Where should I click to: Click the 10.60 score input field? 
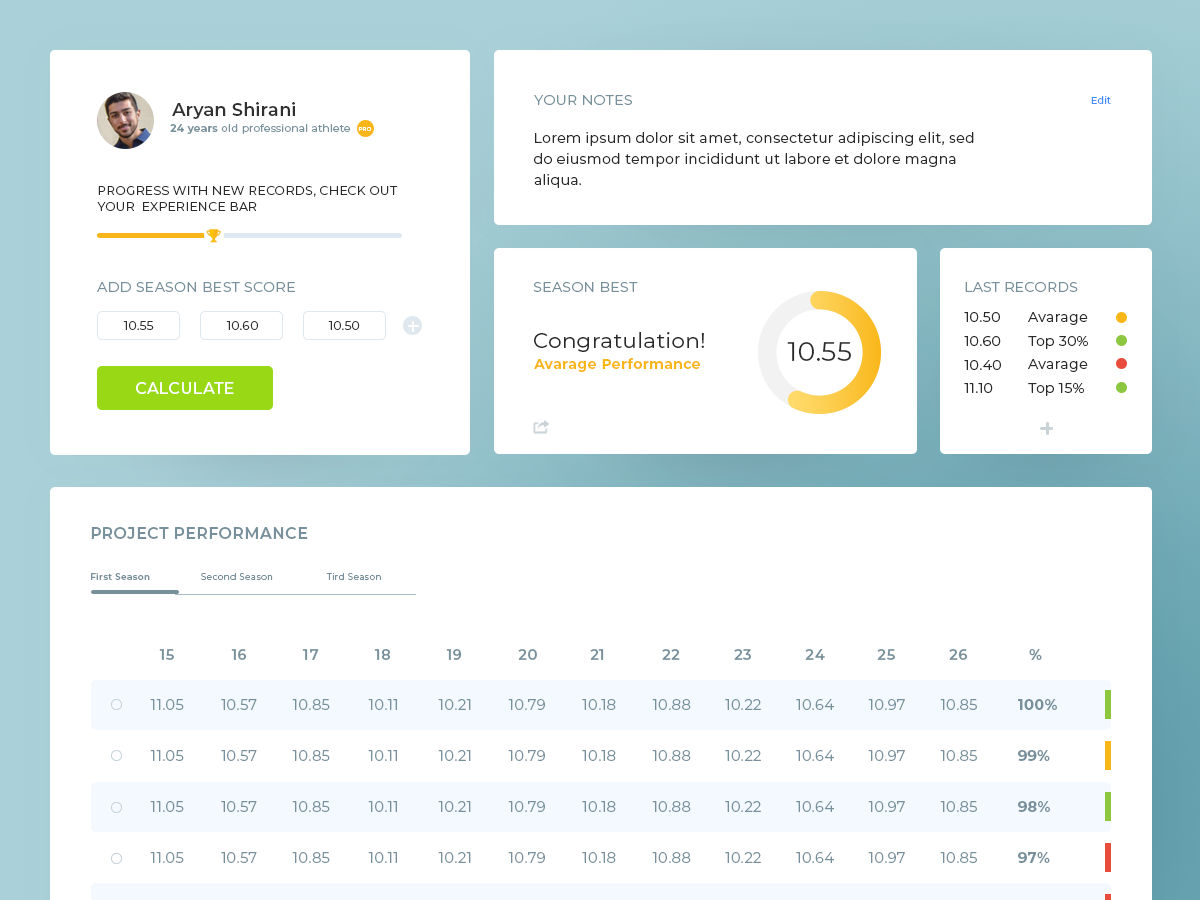241,325
